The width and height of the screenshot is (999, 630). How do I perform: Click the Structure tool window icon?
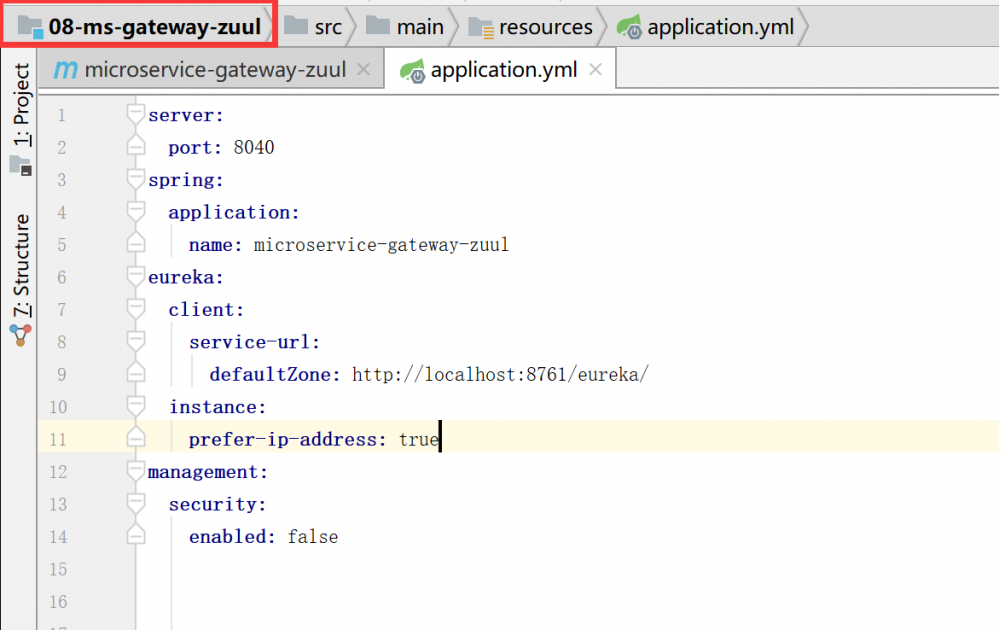click(x=21, y=334)
